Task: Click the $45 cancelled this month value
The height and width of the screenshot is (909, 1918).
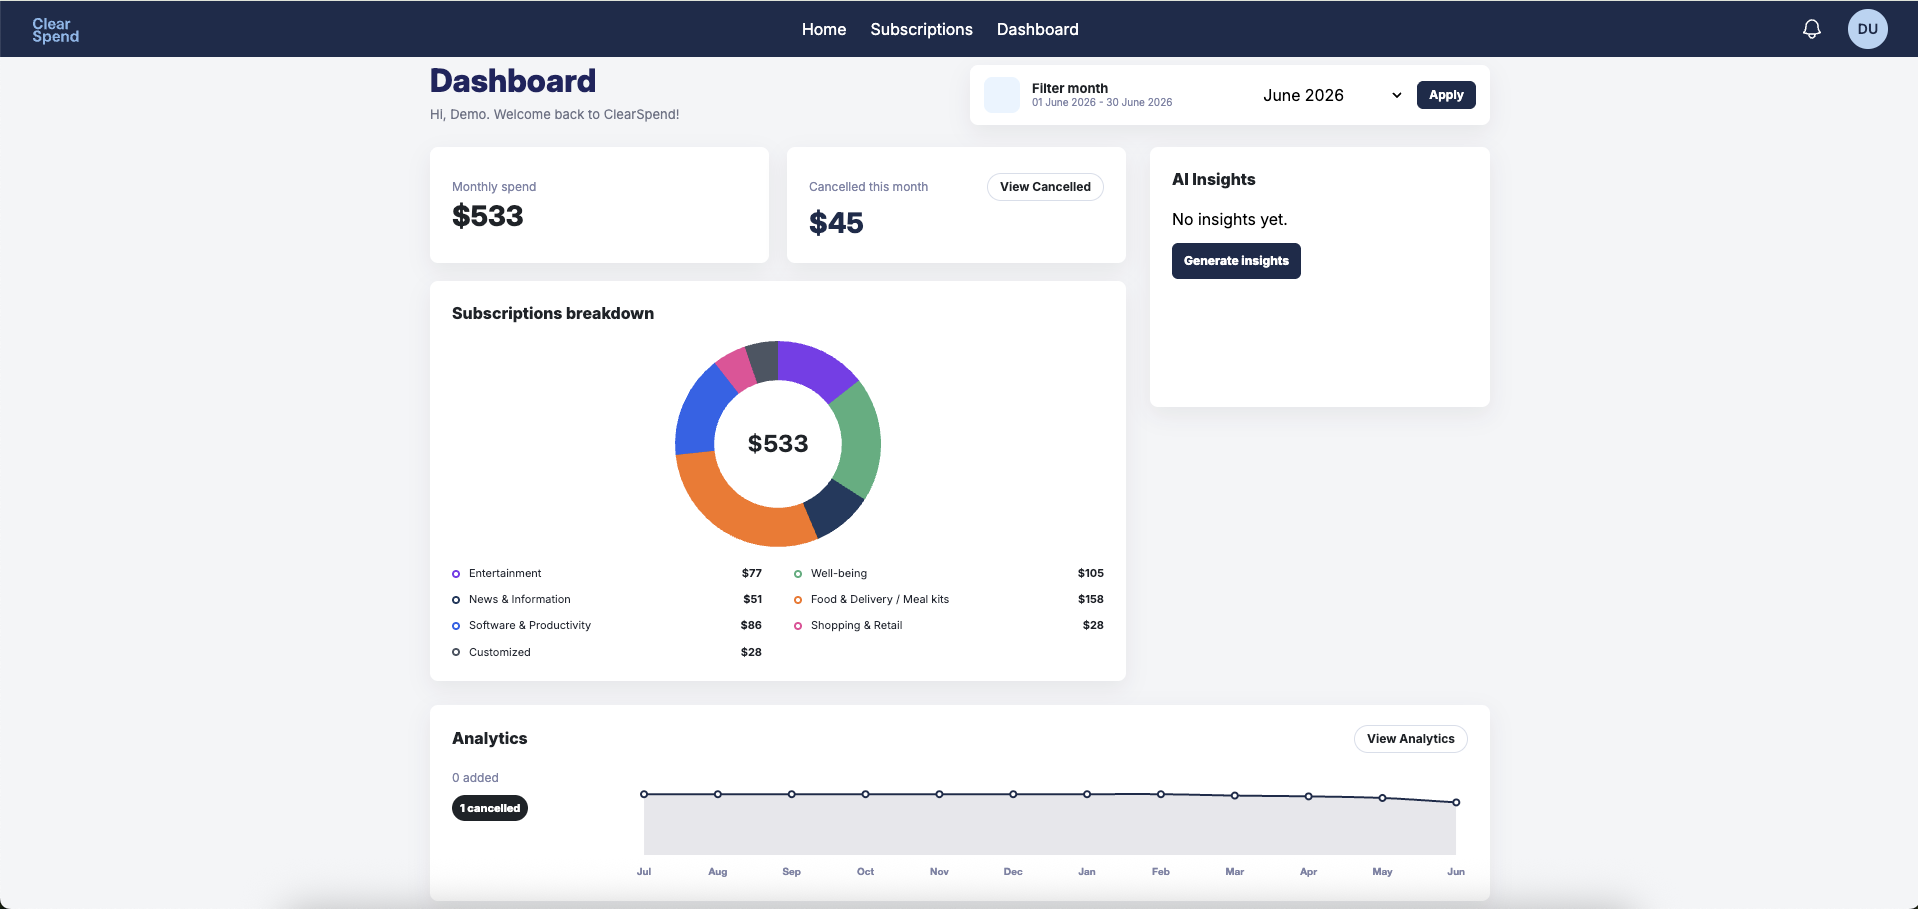Action: coord(836,222)
